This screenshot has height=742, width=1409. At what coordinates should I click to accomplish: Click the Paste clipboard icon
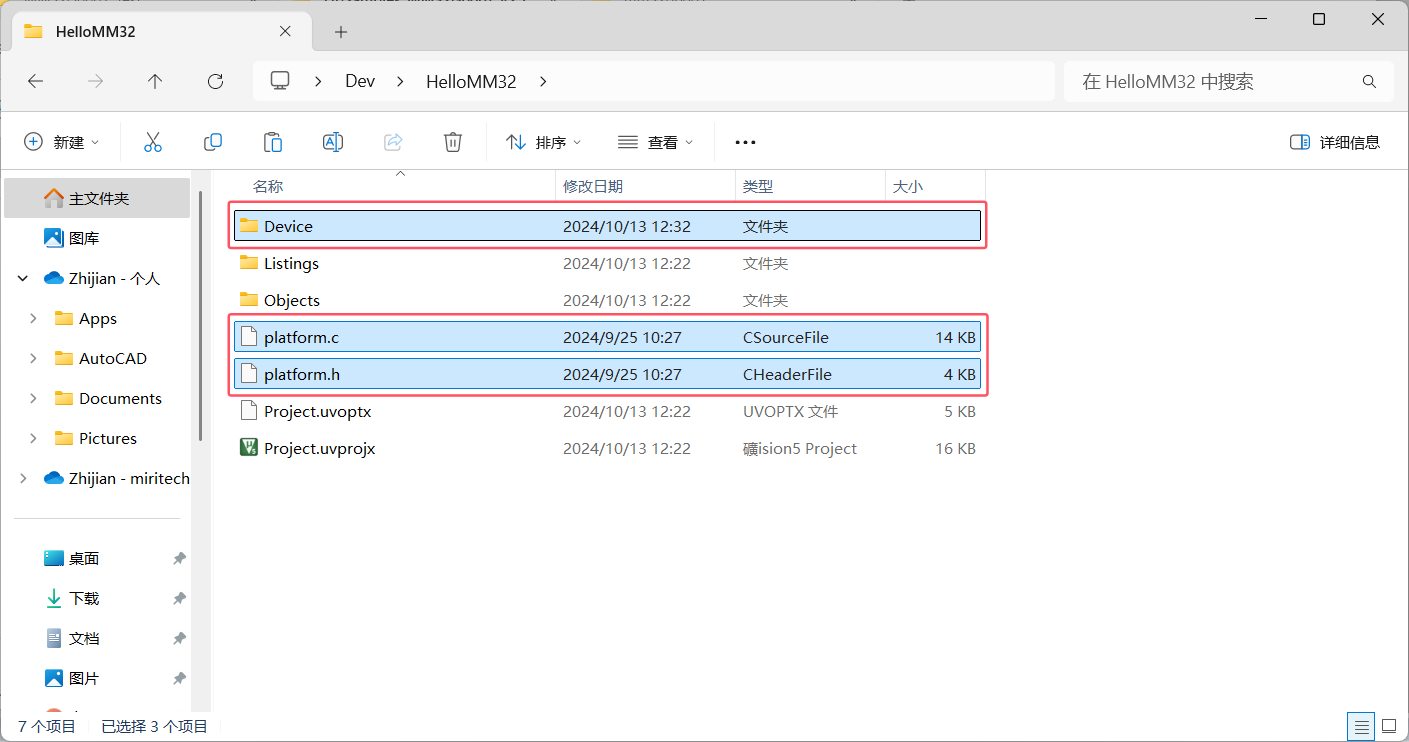point(273,142)
